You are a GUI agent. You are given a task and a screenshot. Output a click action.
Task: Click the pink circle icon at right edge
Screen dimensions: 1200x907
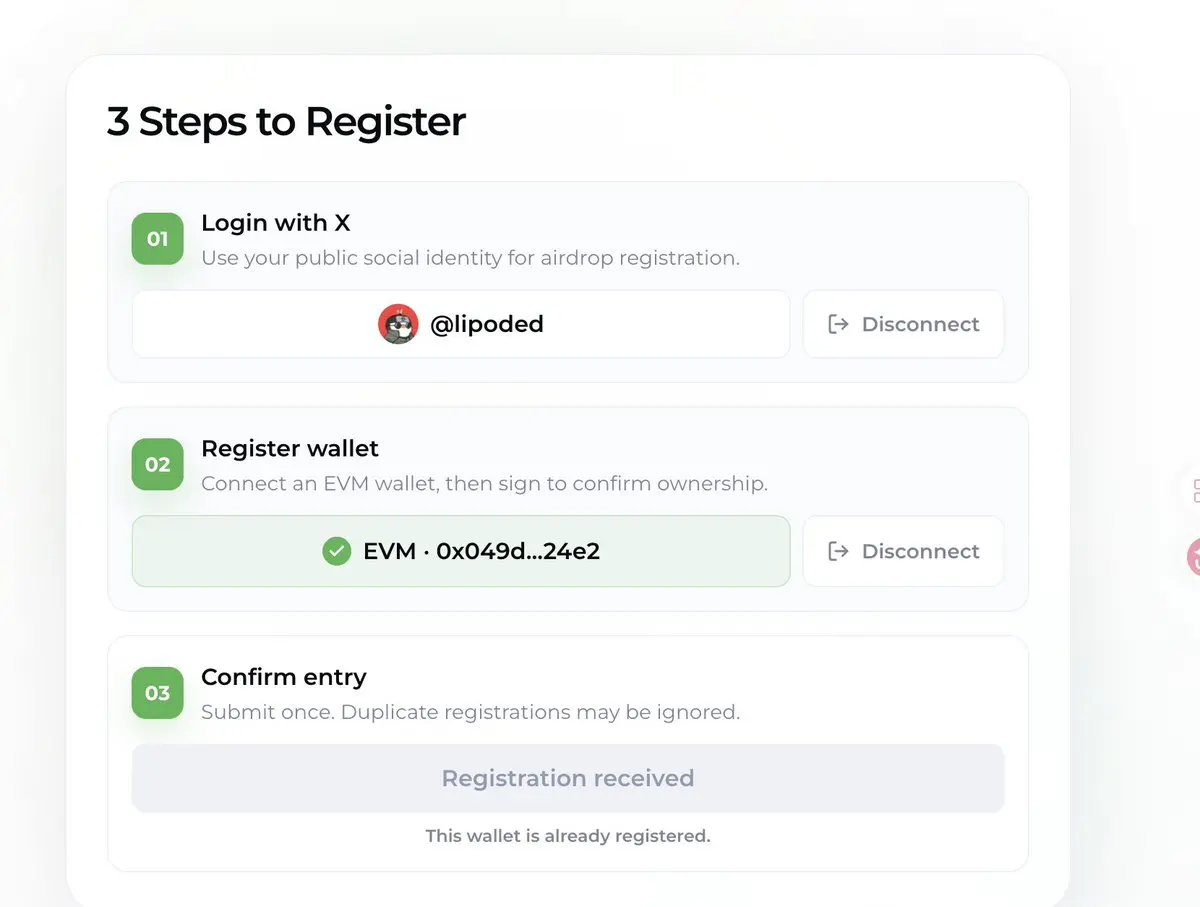[1193, 557]
